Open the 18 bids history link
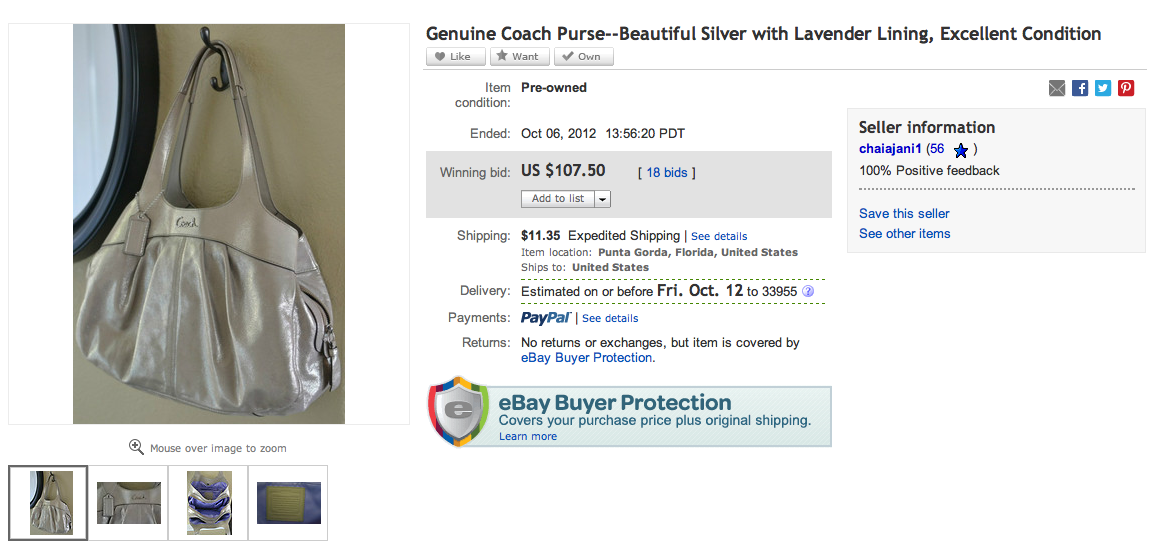This screenshot has height=554, width=1158. 666,173
